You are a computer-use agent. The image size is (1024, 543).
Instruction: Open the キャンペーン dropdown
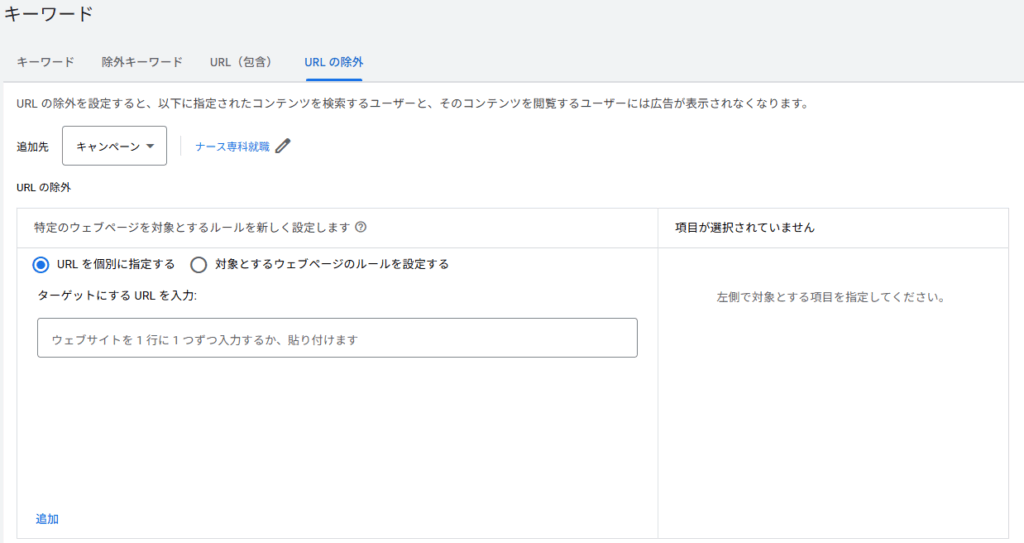pos(114,146)
